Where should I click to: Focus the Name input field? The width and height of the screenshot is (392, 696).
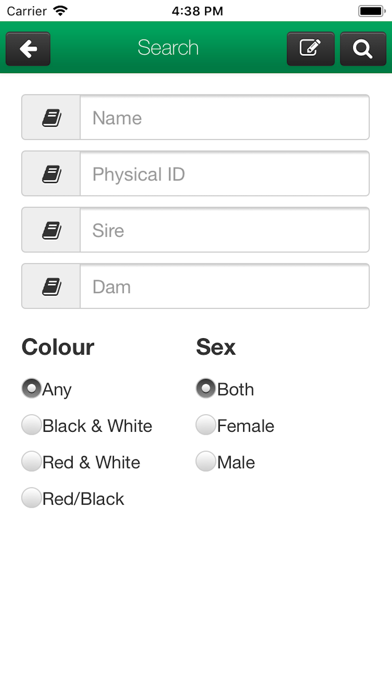pyautogui.click(x=225, y=118)
